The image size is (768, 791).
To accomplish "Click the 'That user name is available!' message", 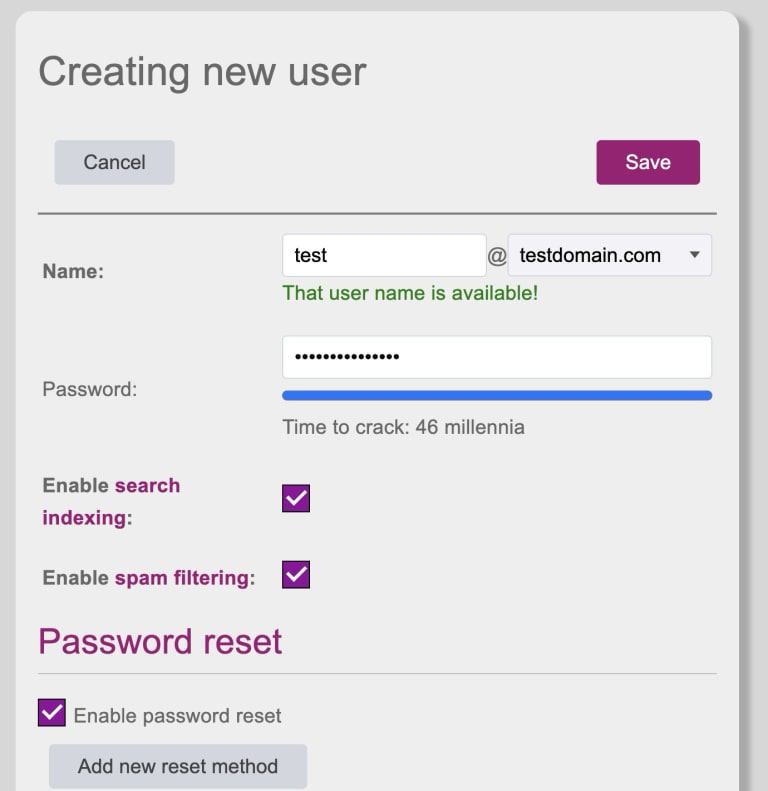I will click(x=410, y=293).
